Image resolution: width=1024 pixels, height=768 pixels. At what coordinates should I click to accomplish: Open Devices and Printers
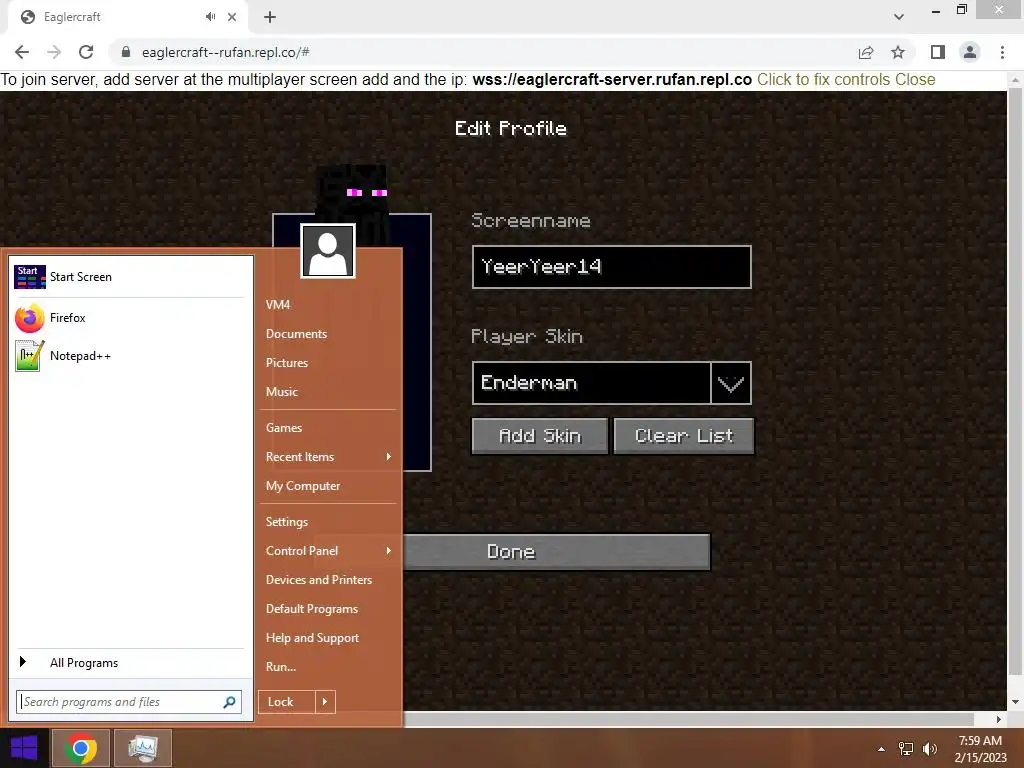coord(319,580)
